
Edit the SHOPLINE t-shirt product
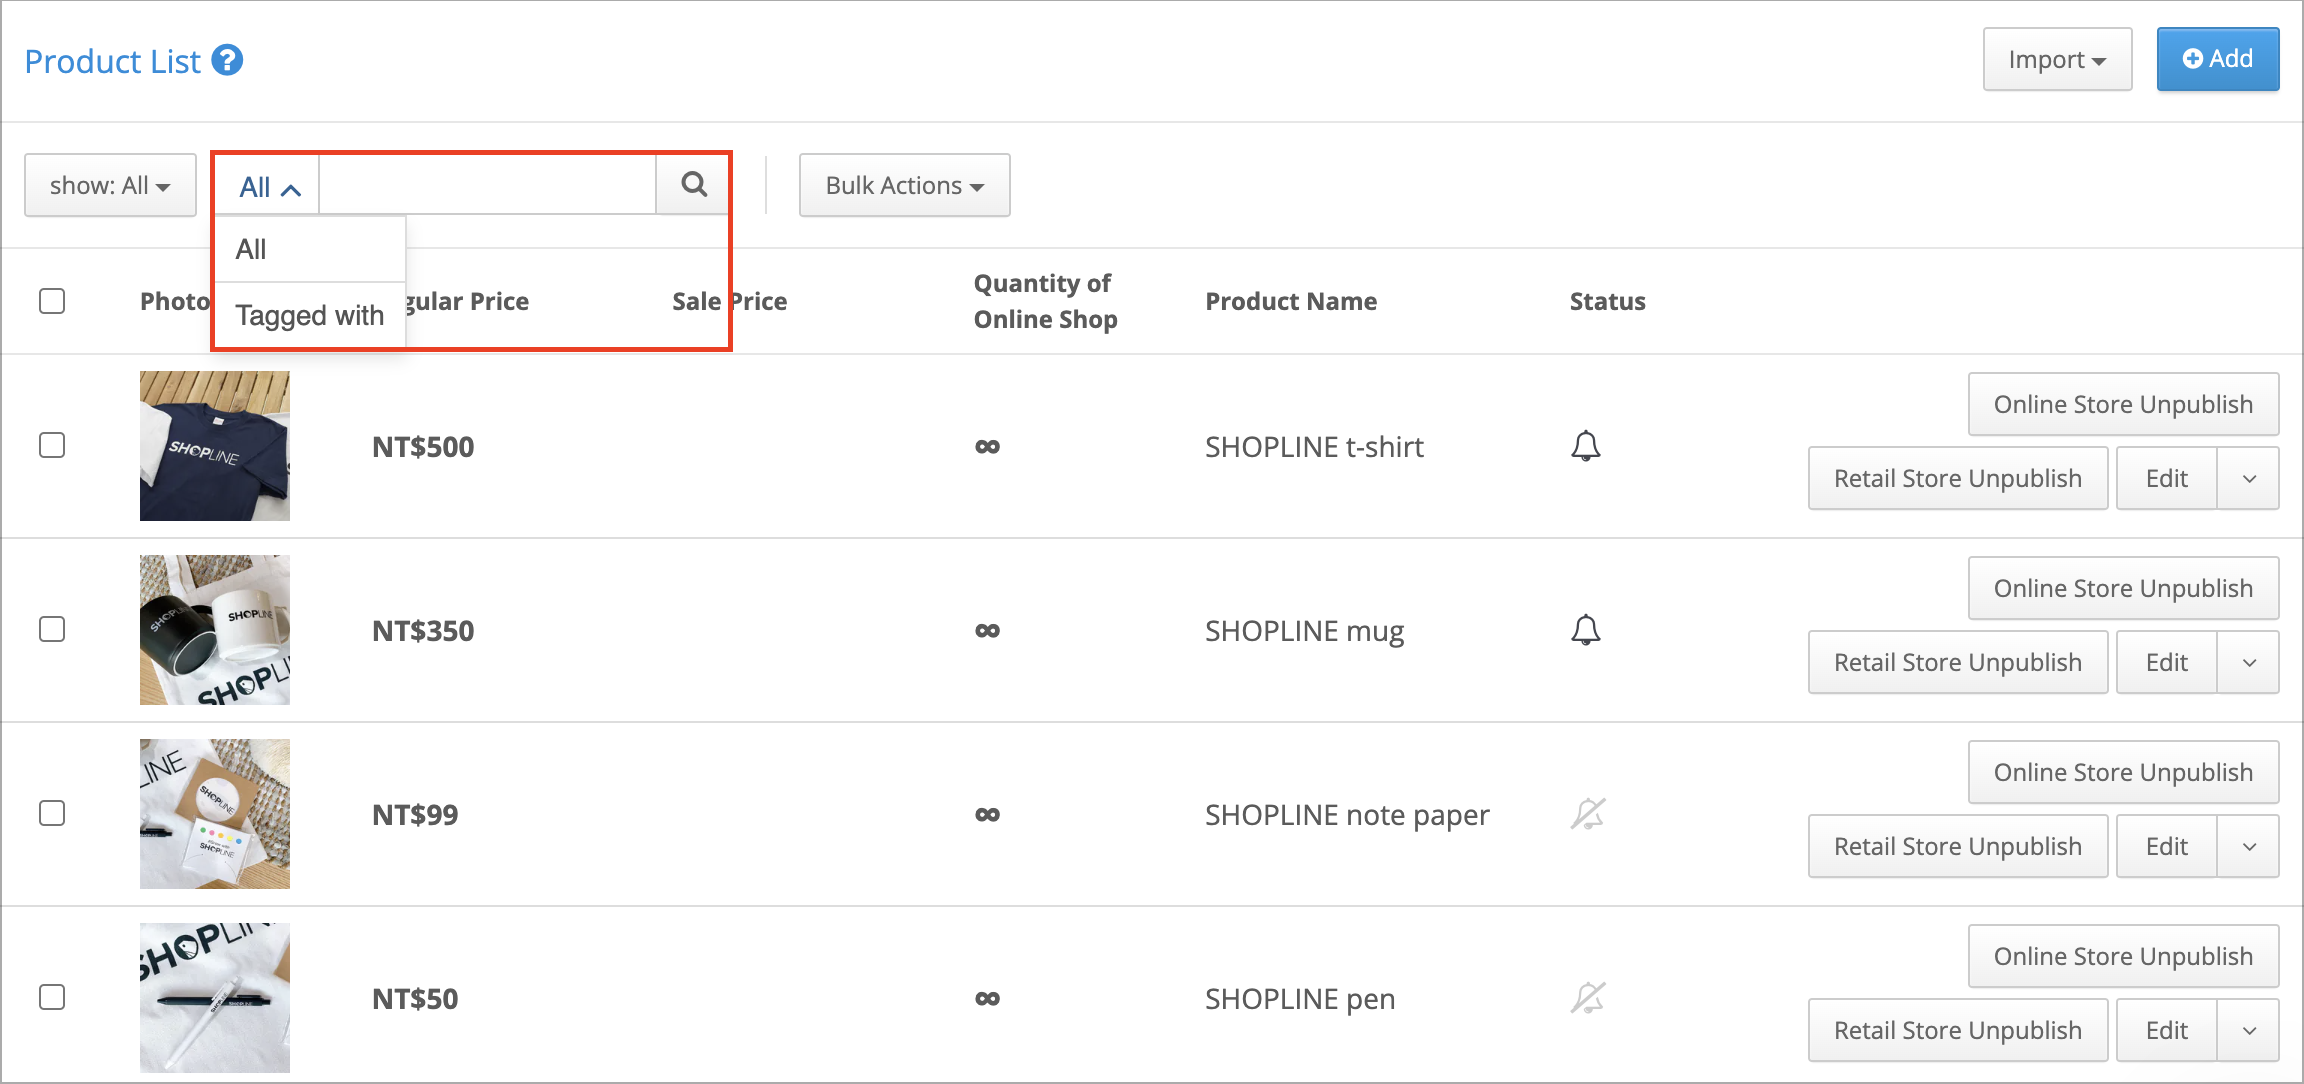click(2167, 478)
